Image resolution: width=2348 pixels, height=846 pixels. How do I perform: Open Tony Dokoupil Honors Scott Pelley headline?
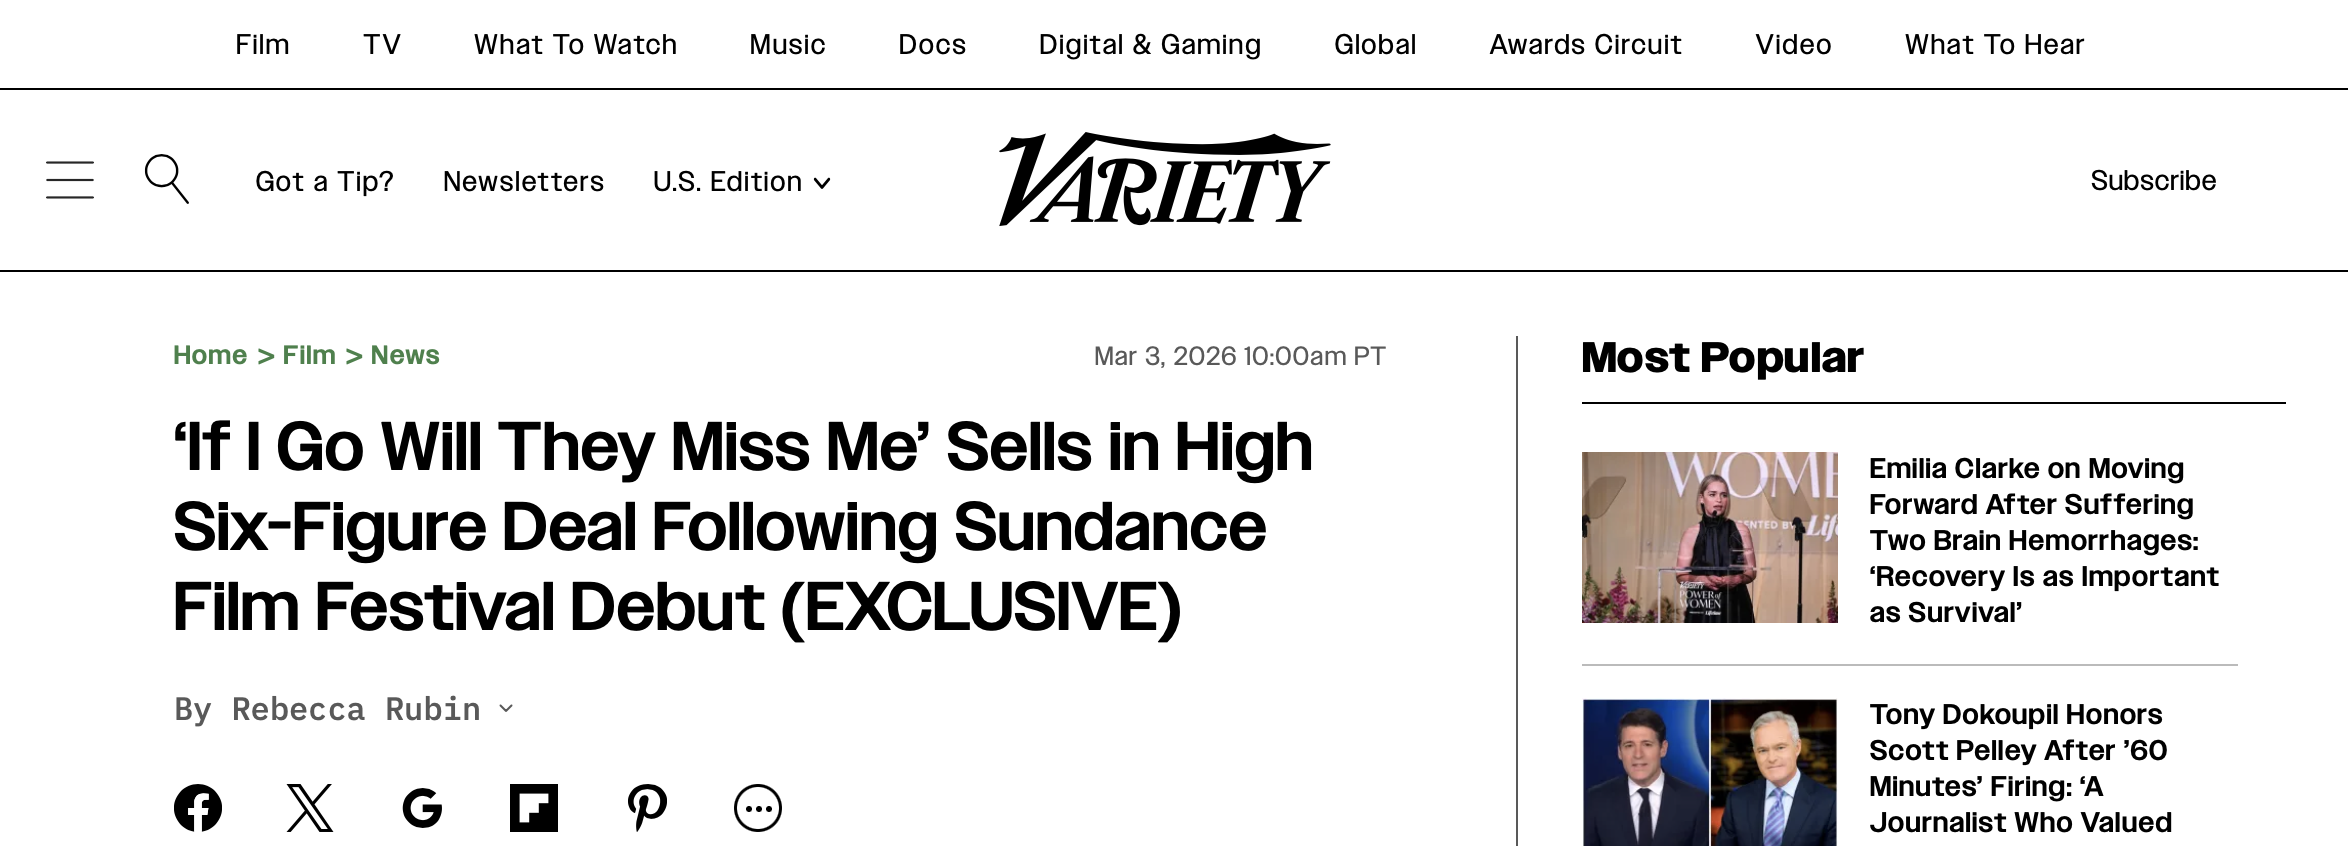pos(2020,768)
